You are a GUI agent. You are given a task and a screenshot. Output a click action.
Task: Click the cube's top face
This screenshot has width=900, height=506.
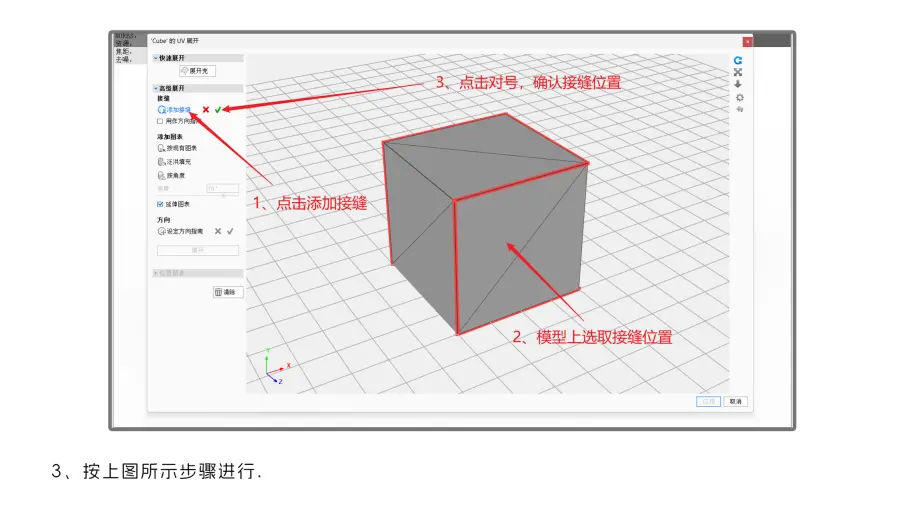pyautogui.click(x=485, y=155)
